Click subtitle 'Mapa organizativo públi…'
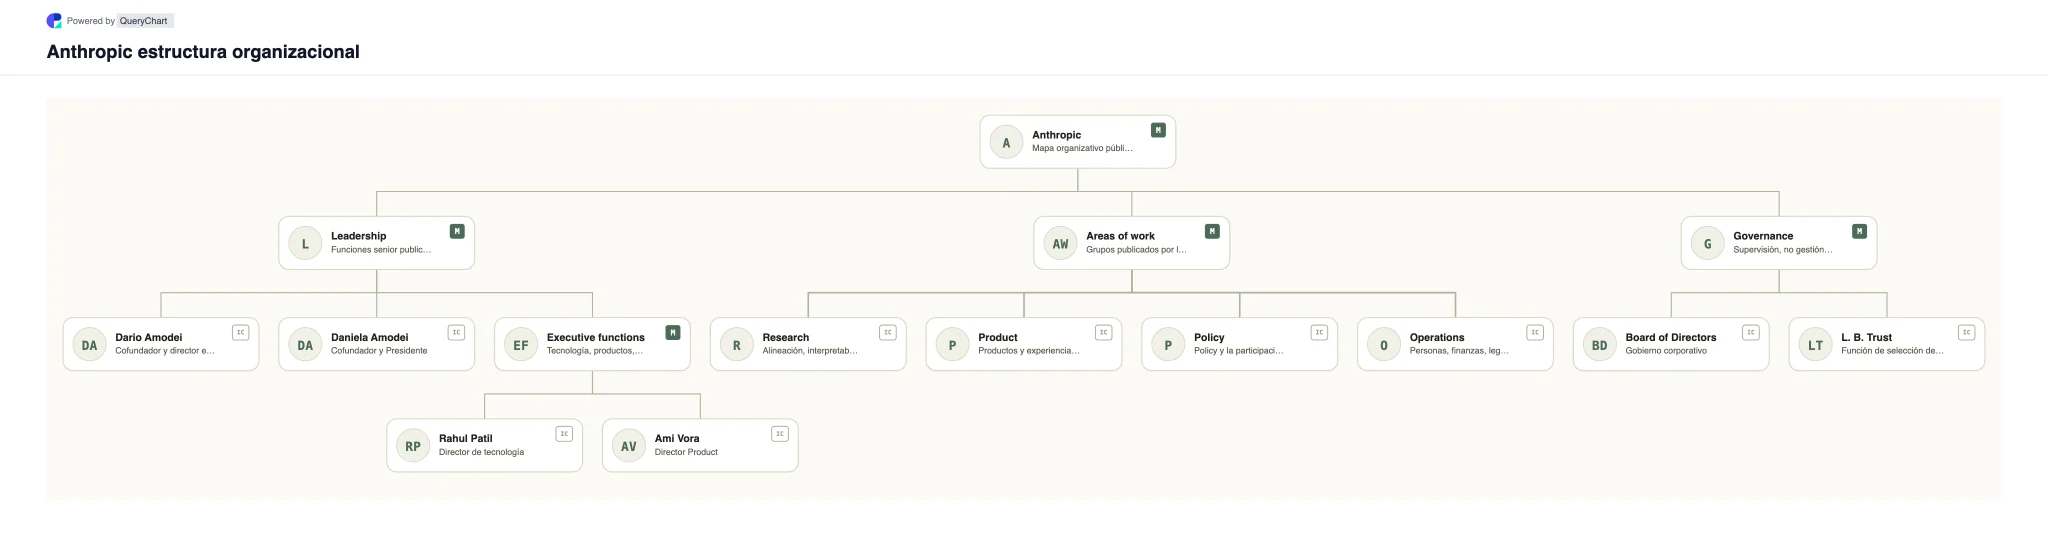 1082,148
